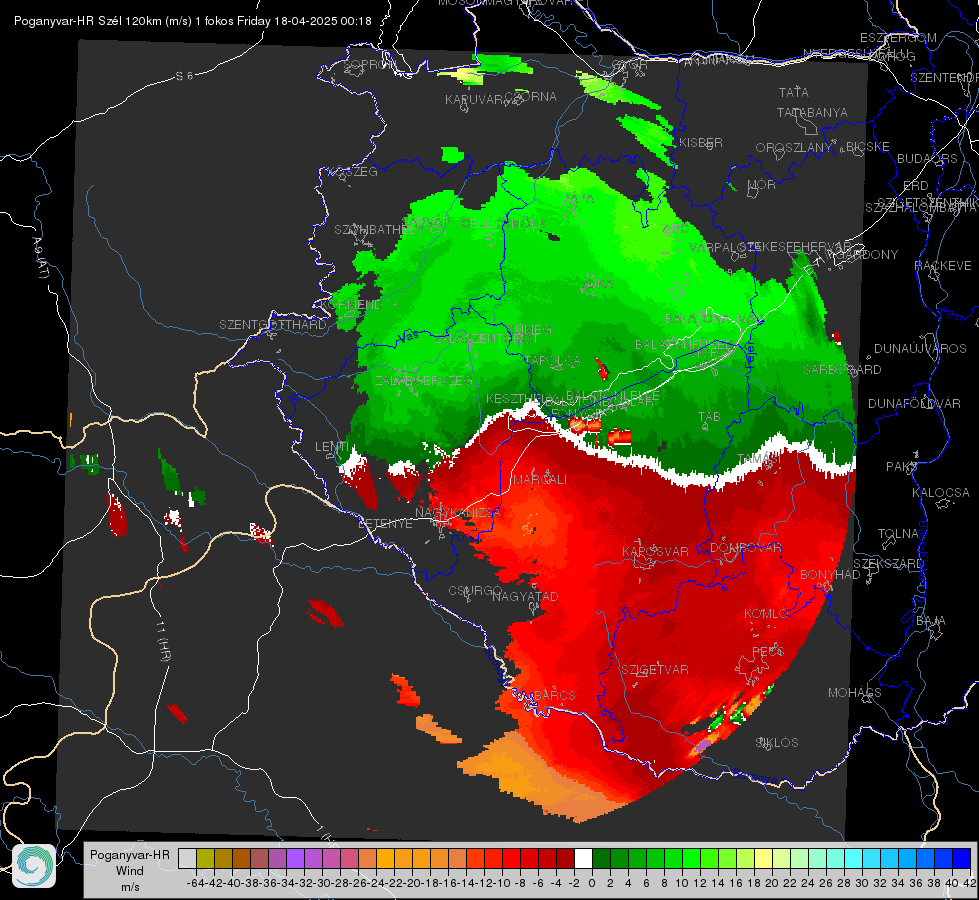The height and width of the screenshot is (900, 979).
Task: Select the dark green swatch between 0 and 2
Action: (601, 859)
